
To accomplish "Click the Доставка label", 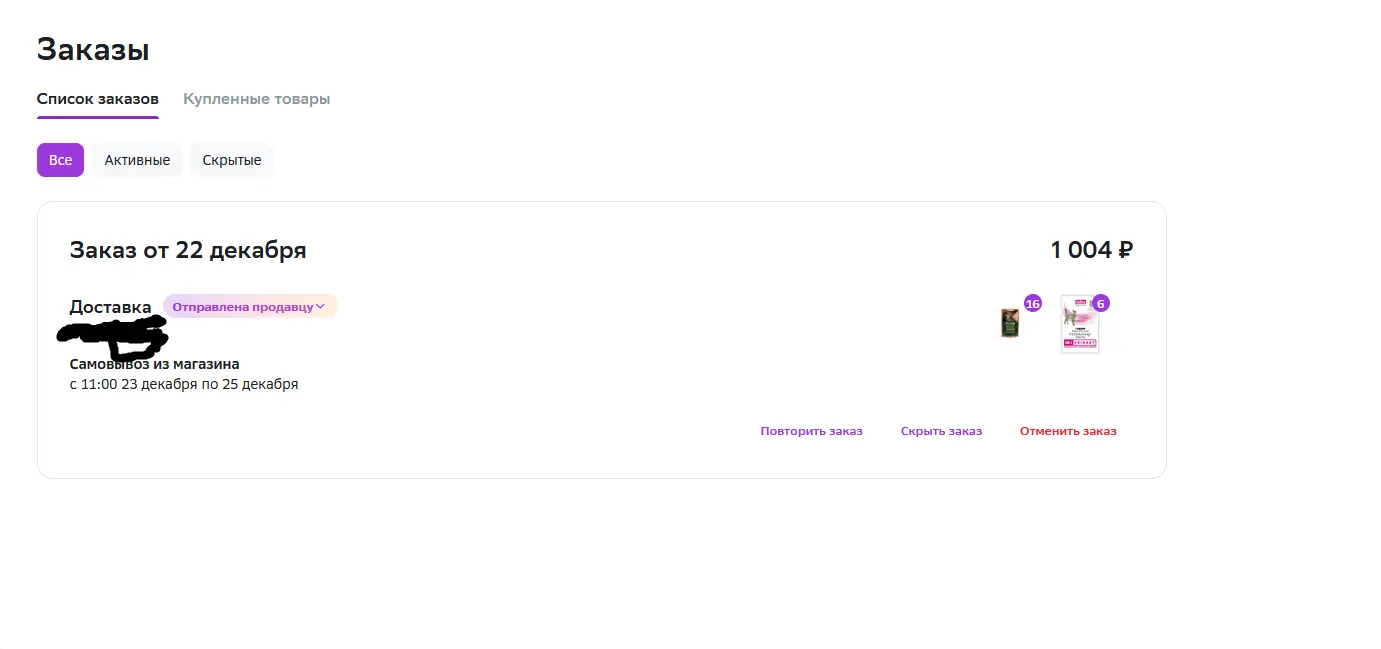I will coord(110,307).
